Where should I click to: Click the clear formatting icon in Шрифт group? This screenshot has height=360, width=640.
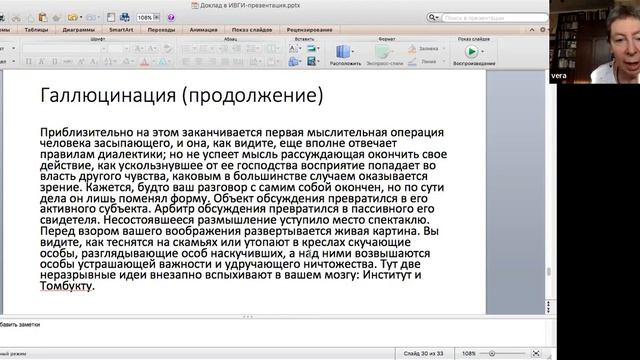tap(167, 49)
